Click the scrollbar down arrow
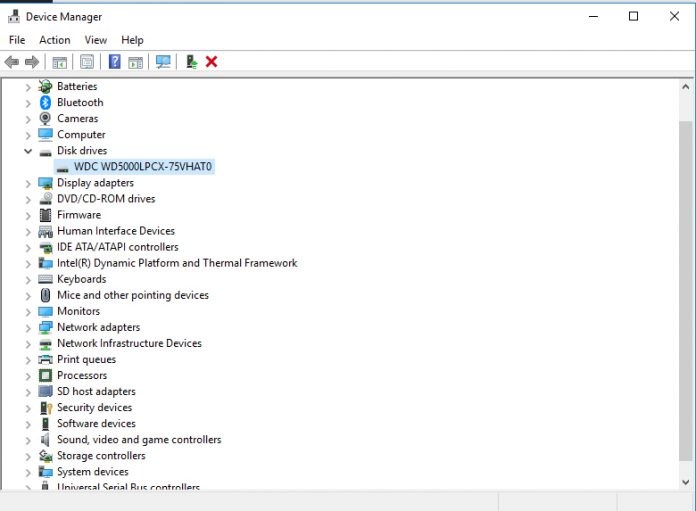Image resolution: width=696 pixels, height=511 pixels. click(x=686, y=482)
